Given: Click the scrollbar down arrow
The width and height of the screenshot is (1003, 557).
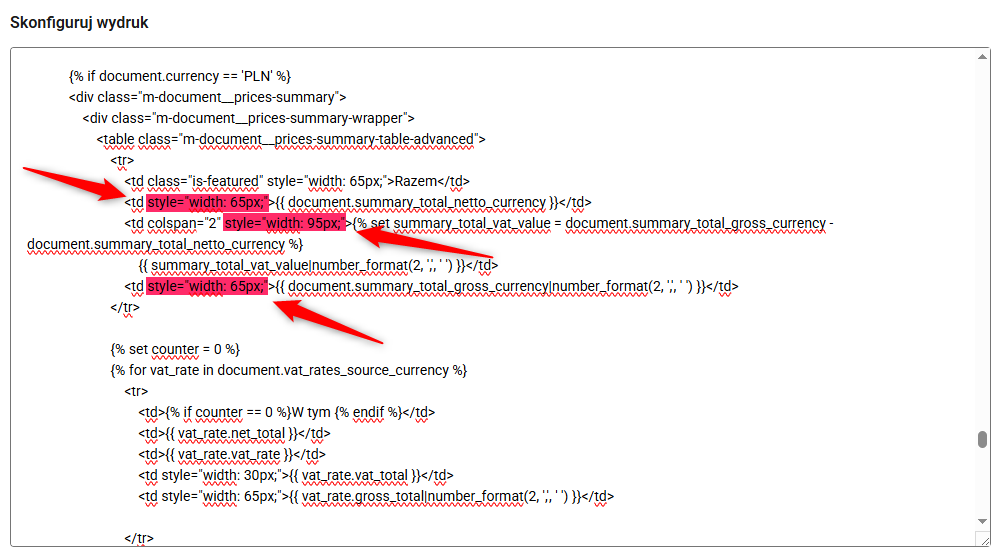Looking at the screenshot, I should [983, 522].
